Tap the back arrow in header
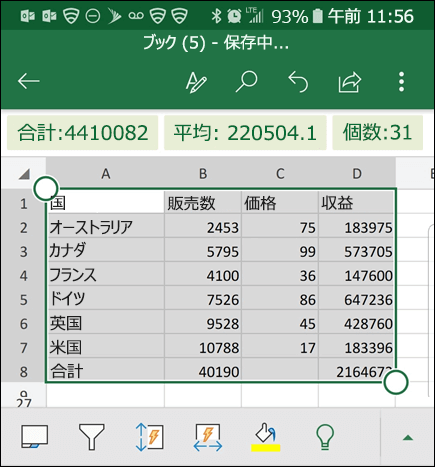Viewport: 435px width, 467px height. (x=29, y=81)
